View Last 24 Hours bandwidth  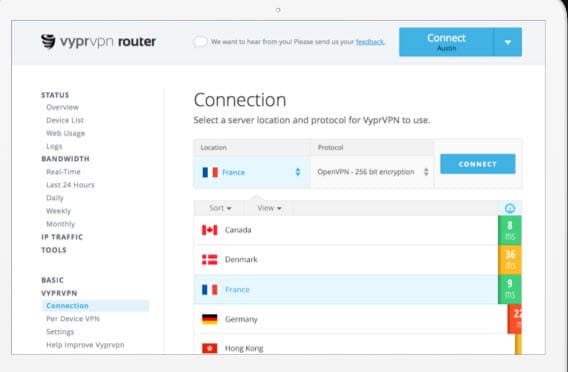coord(70,185)
